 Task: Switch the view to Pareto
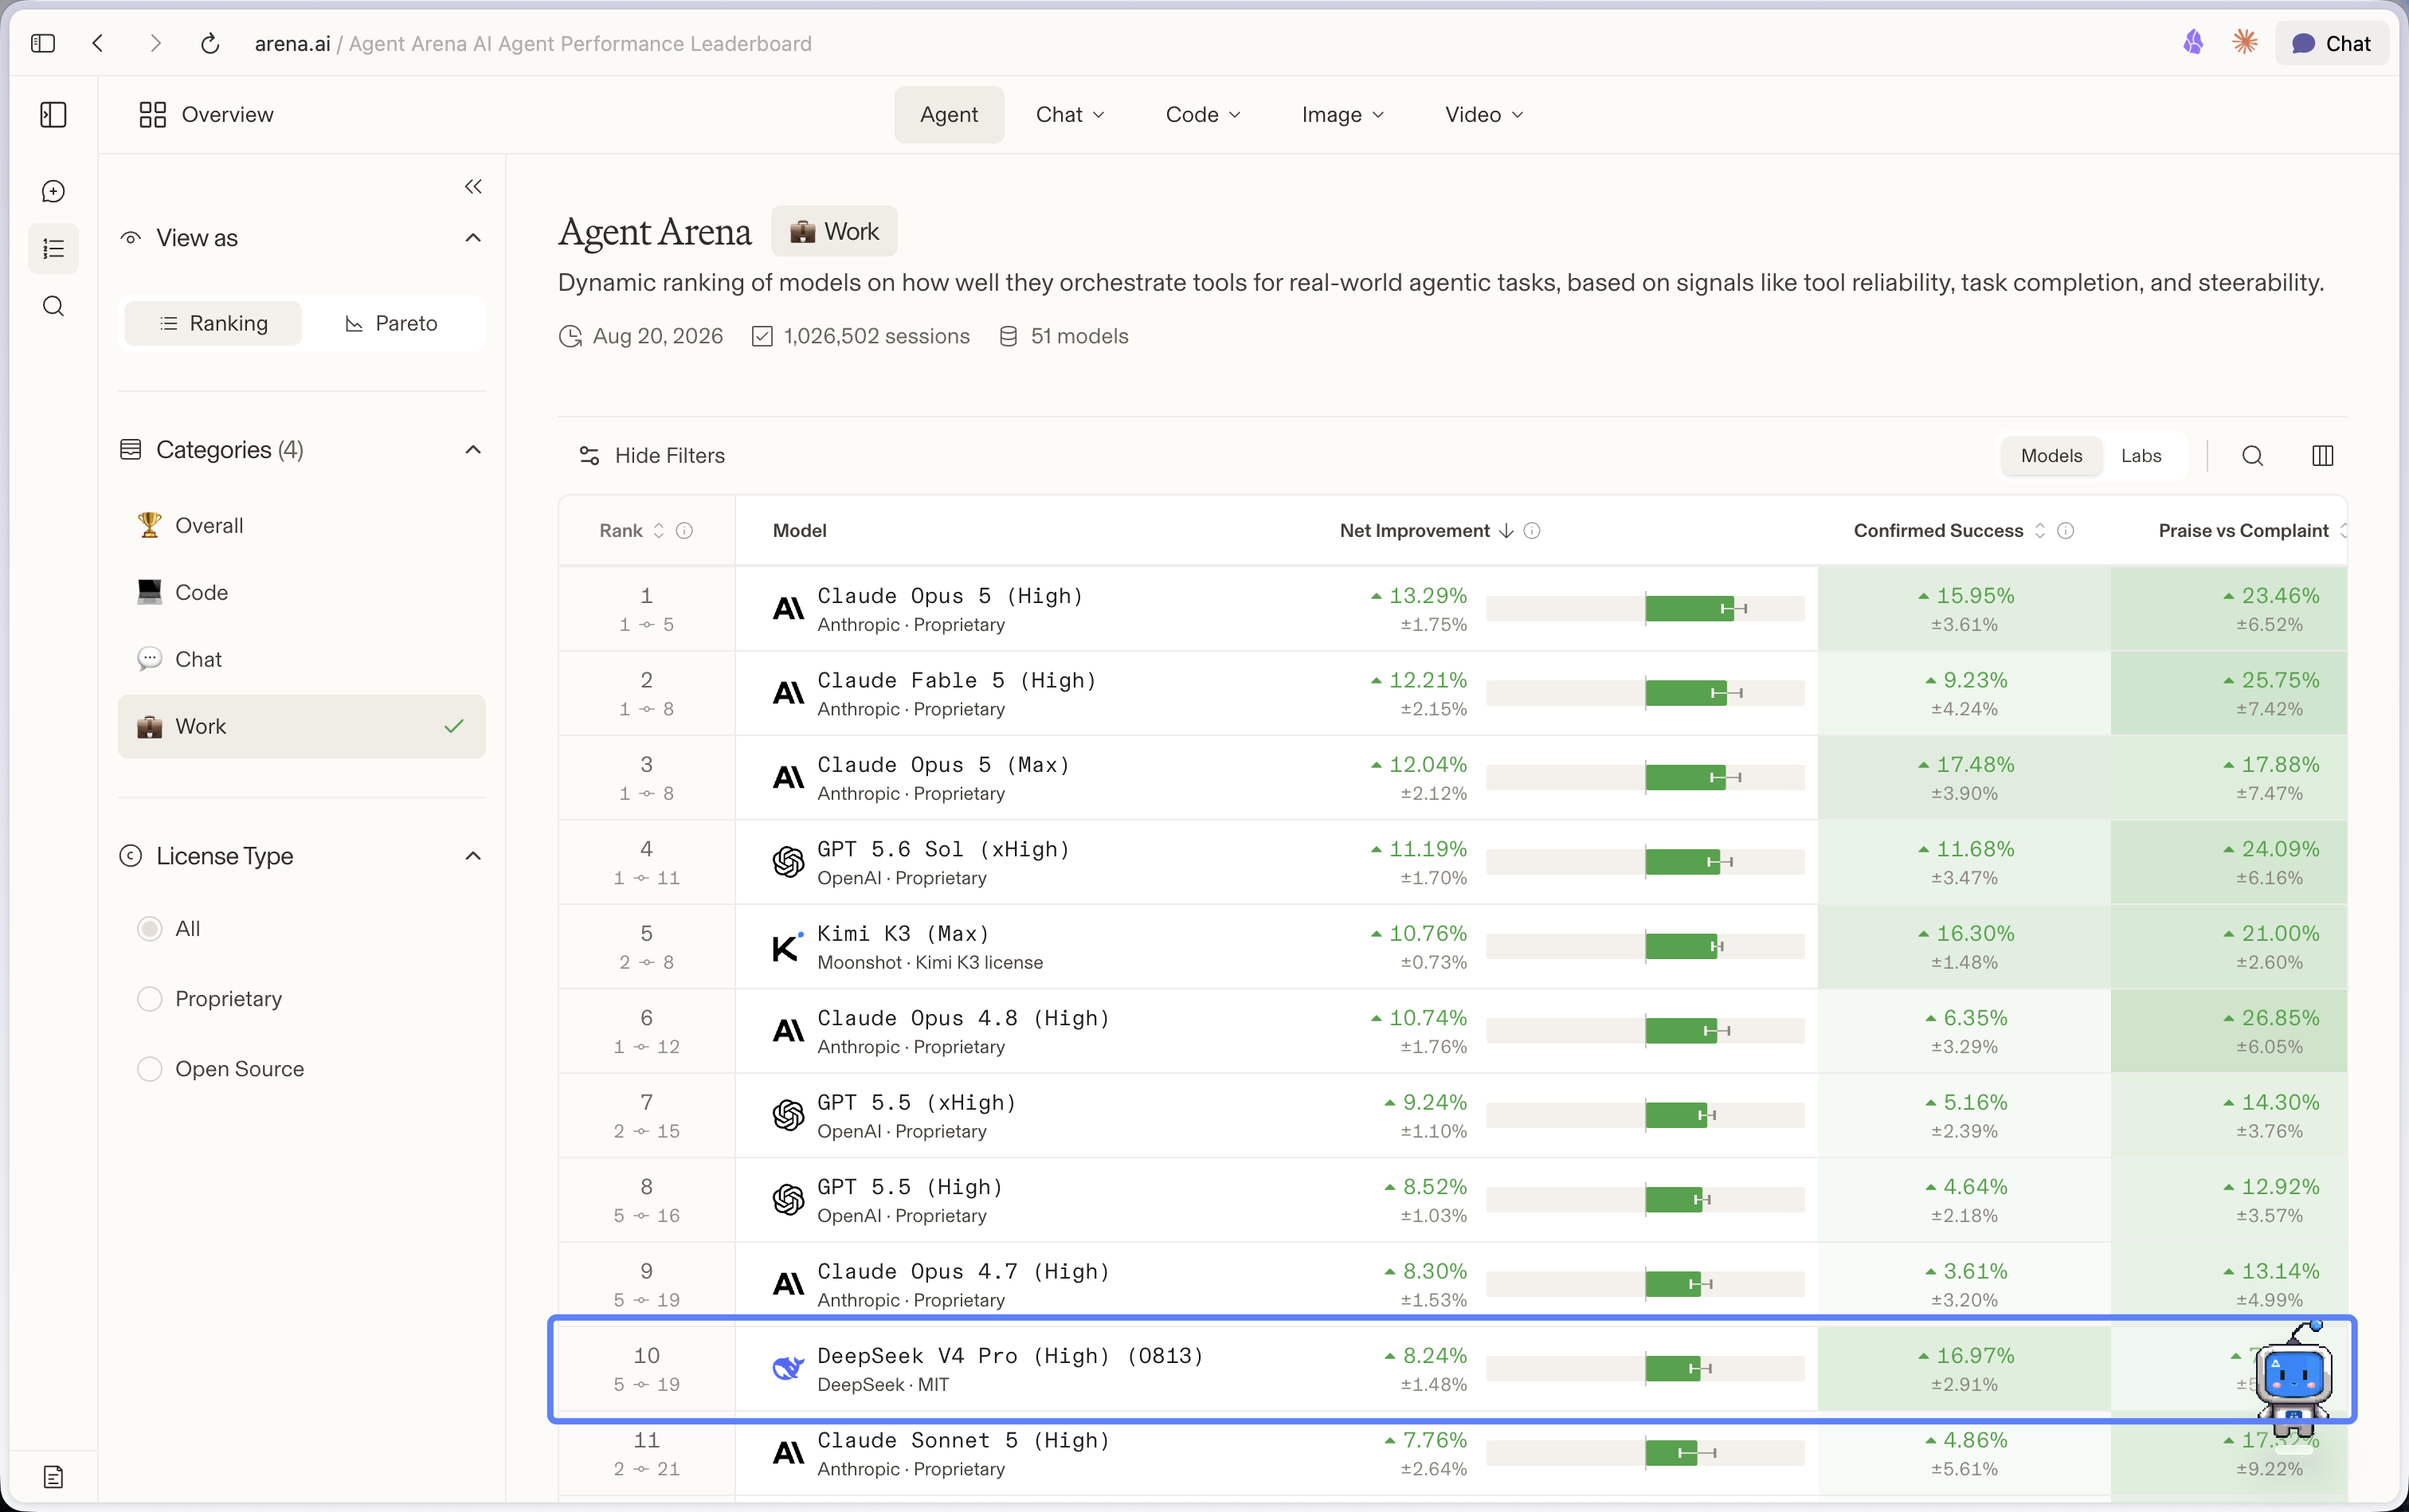click(391, 323)
